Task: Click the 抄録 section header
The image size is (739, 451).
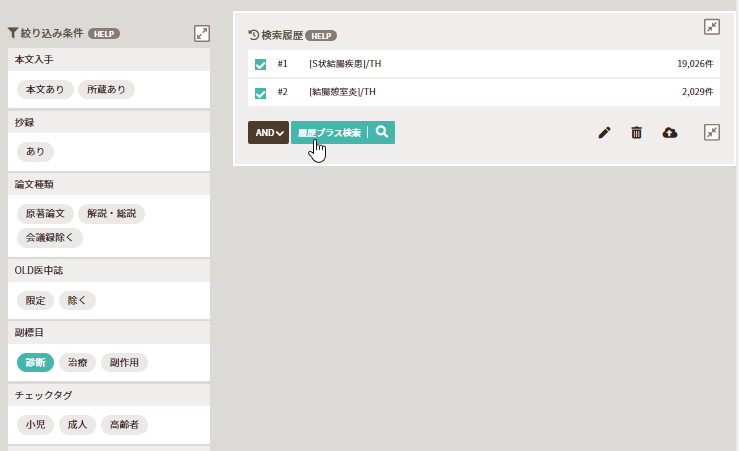Action: [x=109, y=123]
